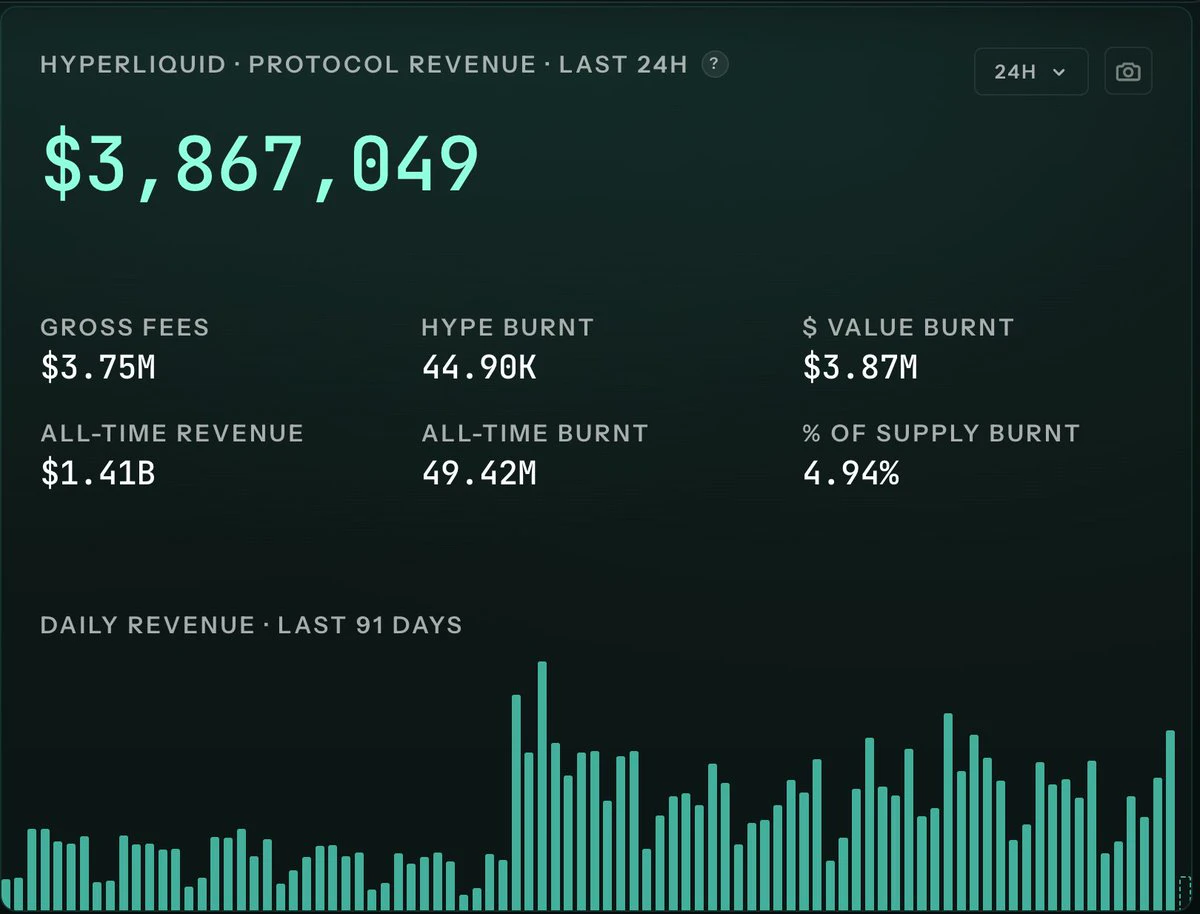Click the $3,867,049 revenue figure
Viewport: 1200px width, 914px height.
point(260,165)
